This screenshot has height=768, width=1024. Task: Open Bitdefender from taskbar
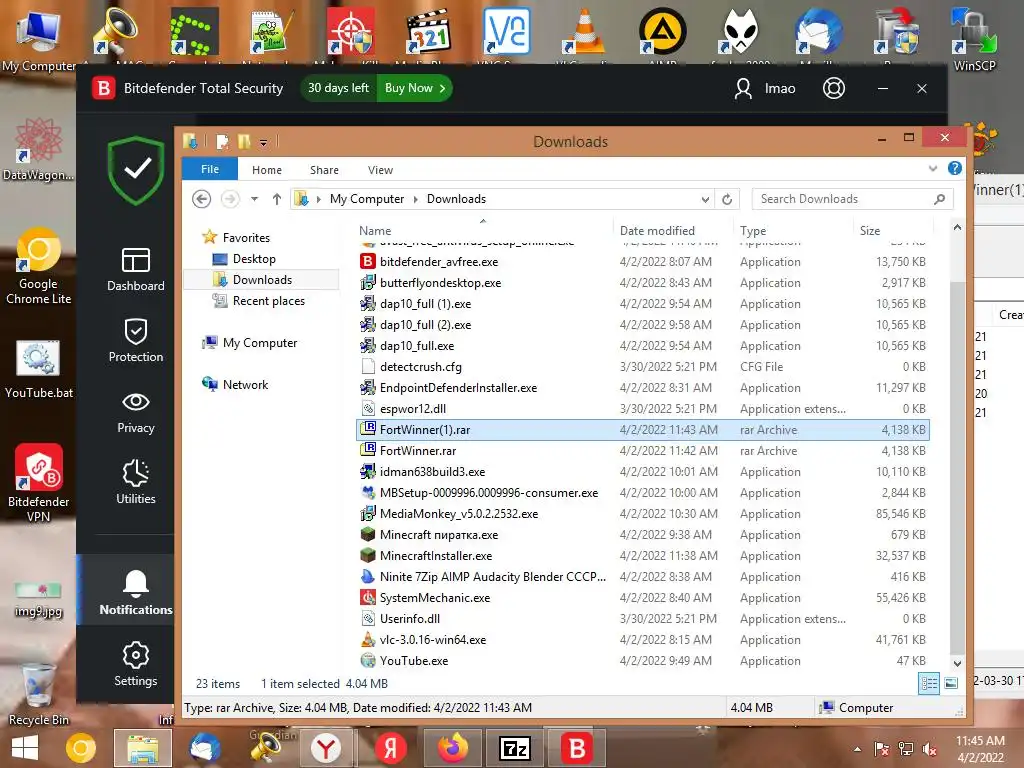tap(577, 748)
